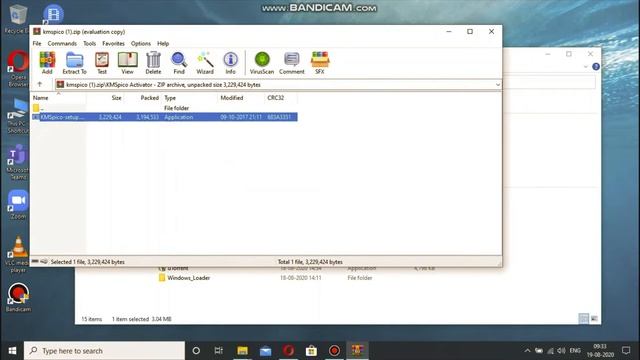Sort by the CRC32 column header
The image size is (640, 360).
coord(281,98)
